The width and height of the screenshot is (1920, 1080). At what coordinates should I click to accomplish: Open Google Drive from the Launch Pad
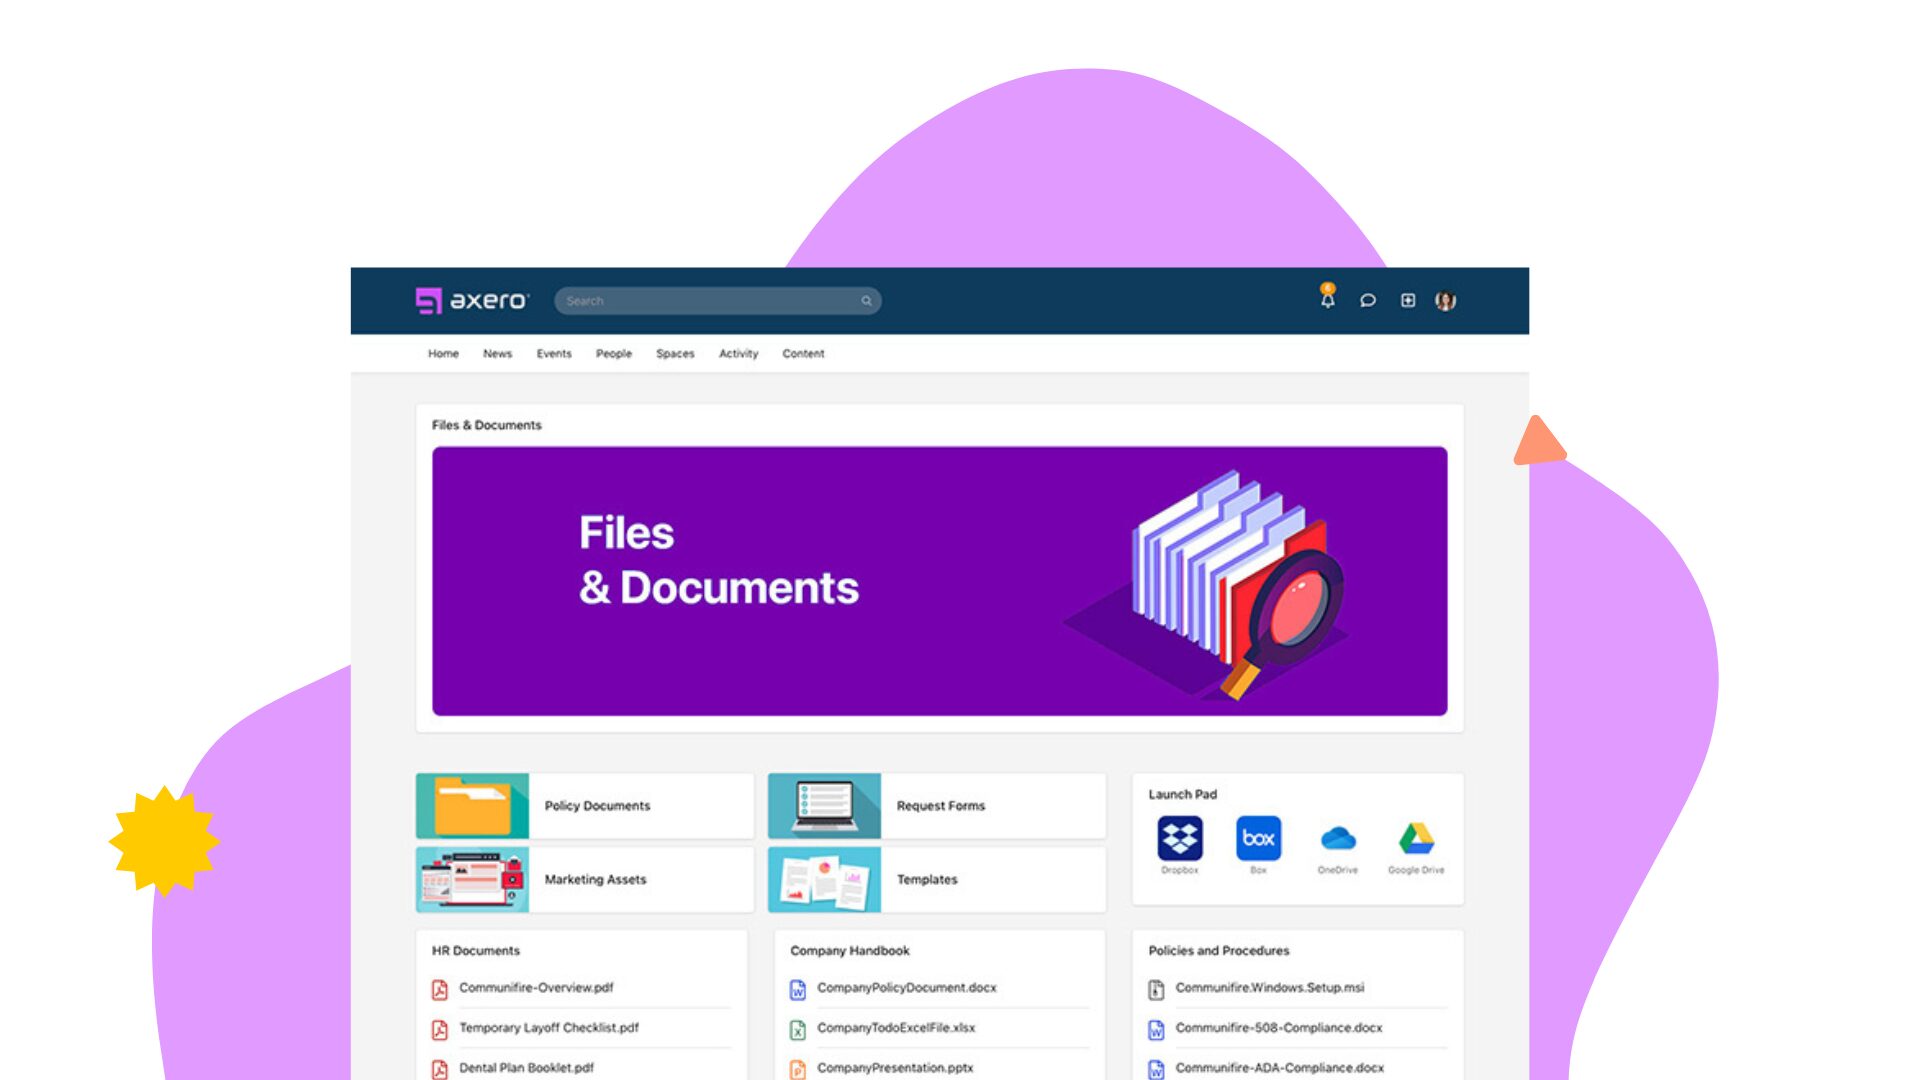1416,838
